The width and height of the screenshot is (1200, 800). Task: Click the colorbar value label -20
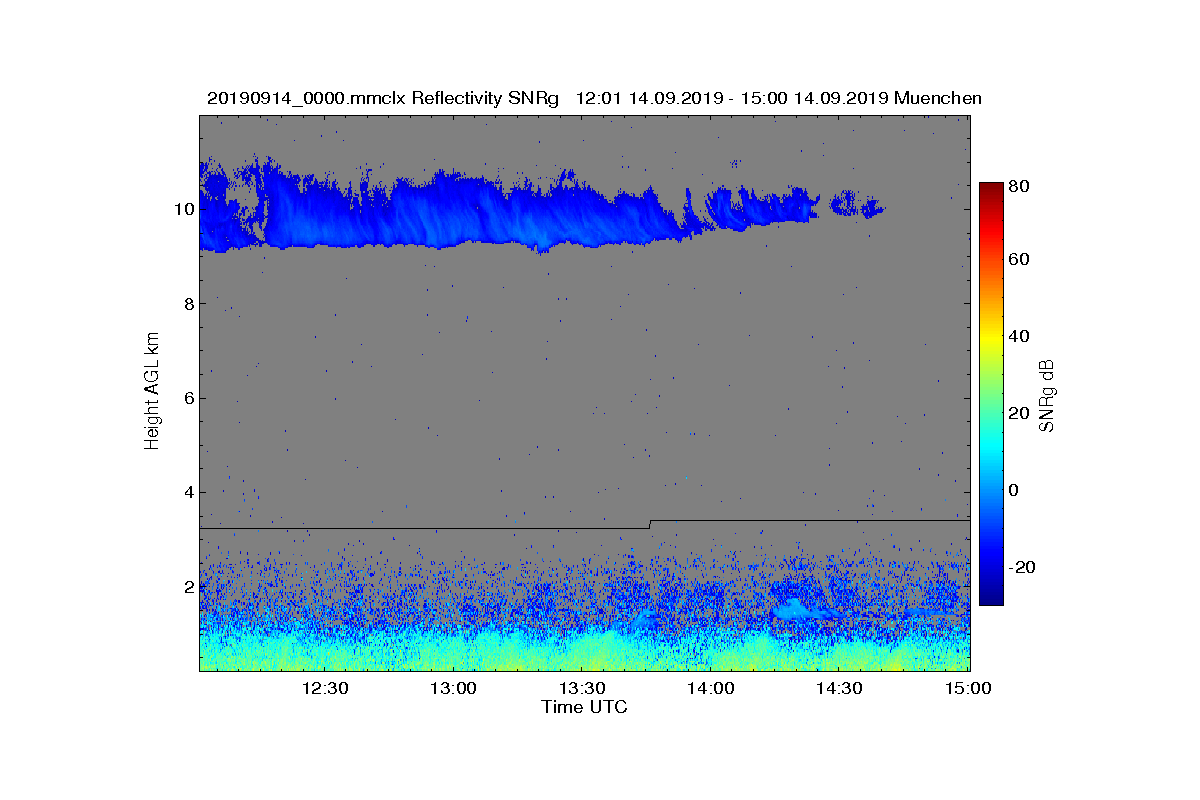click(x=1022, y=567)
